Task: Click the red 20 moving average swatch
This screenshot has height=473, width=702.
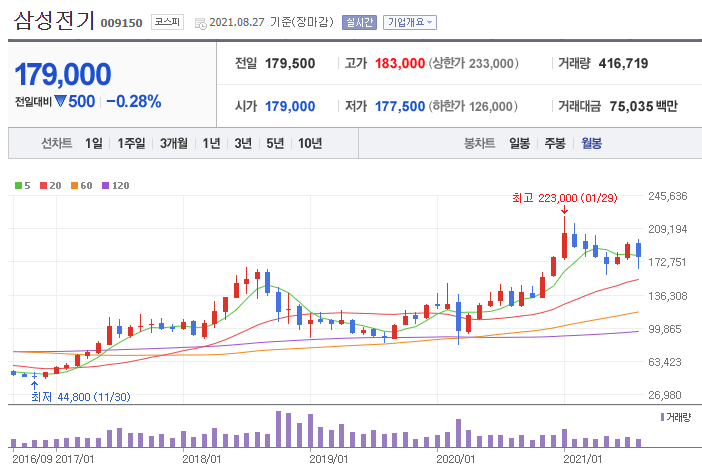Action: (x=43, y=185)
